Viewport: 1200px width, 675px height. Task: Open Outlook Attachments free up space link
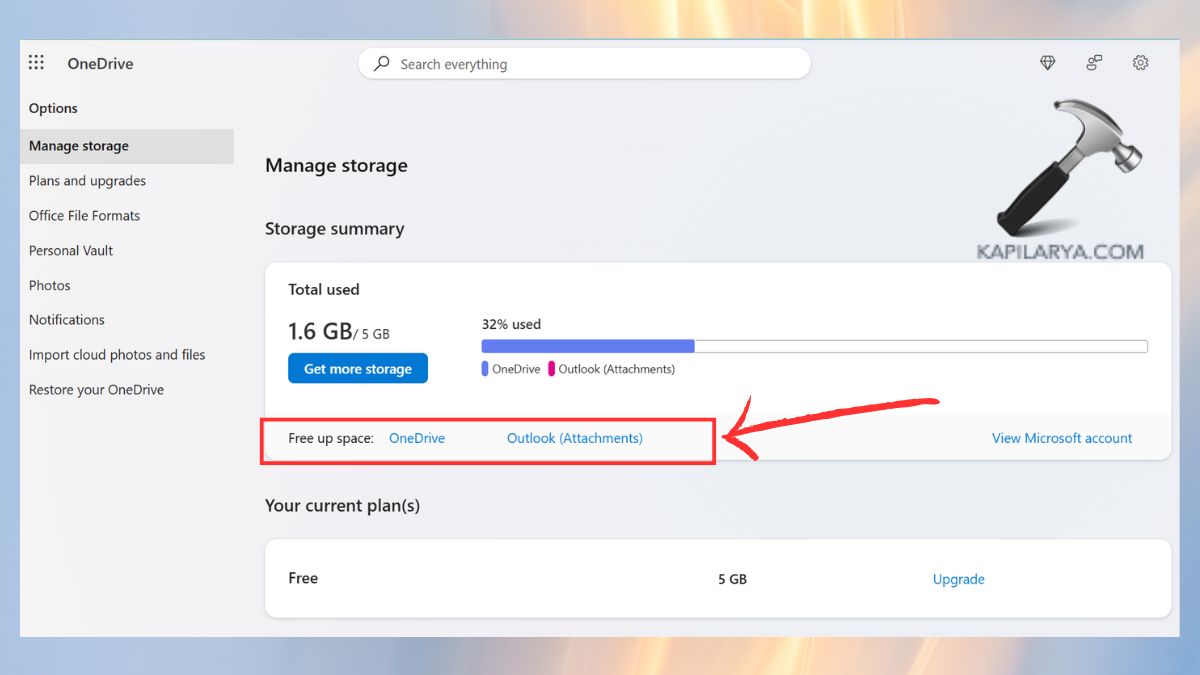click(x=575, y=438)
